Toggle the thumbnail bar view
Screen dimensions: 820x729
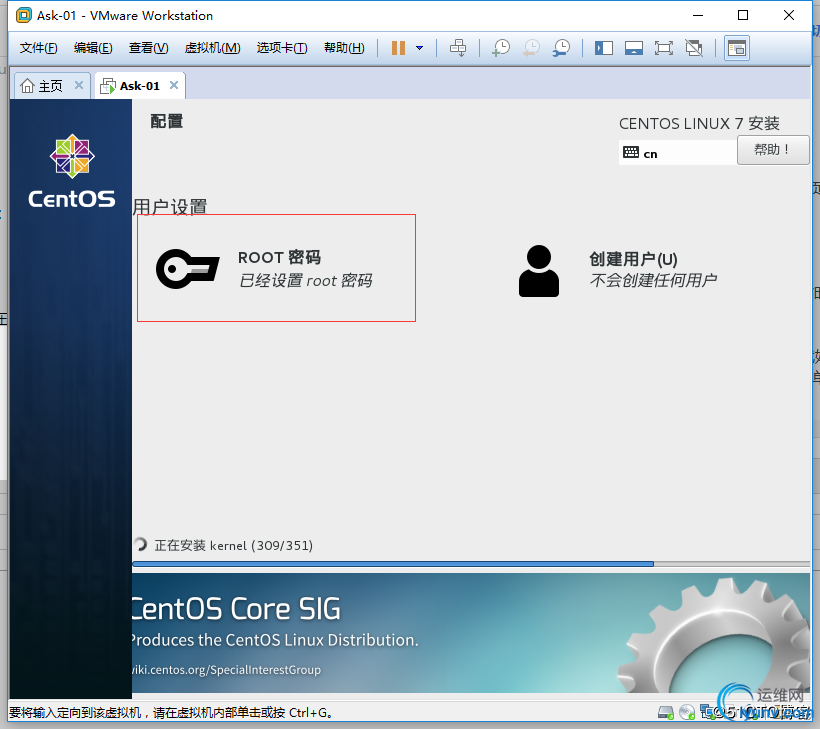(x=634, y=48)
